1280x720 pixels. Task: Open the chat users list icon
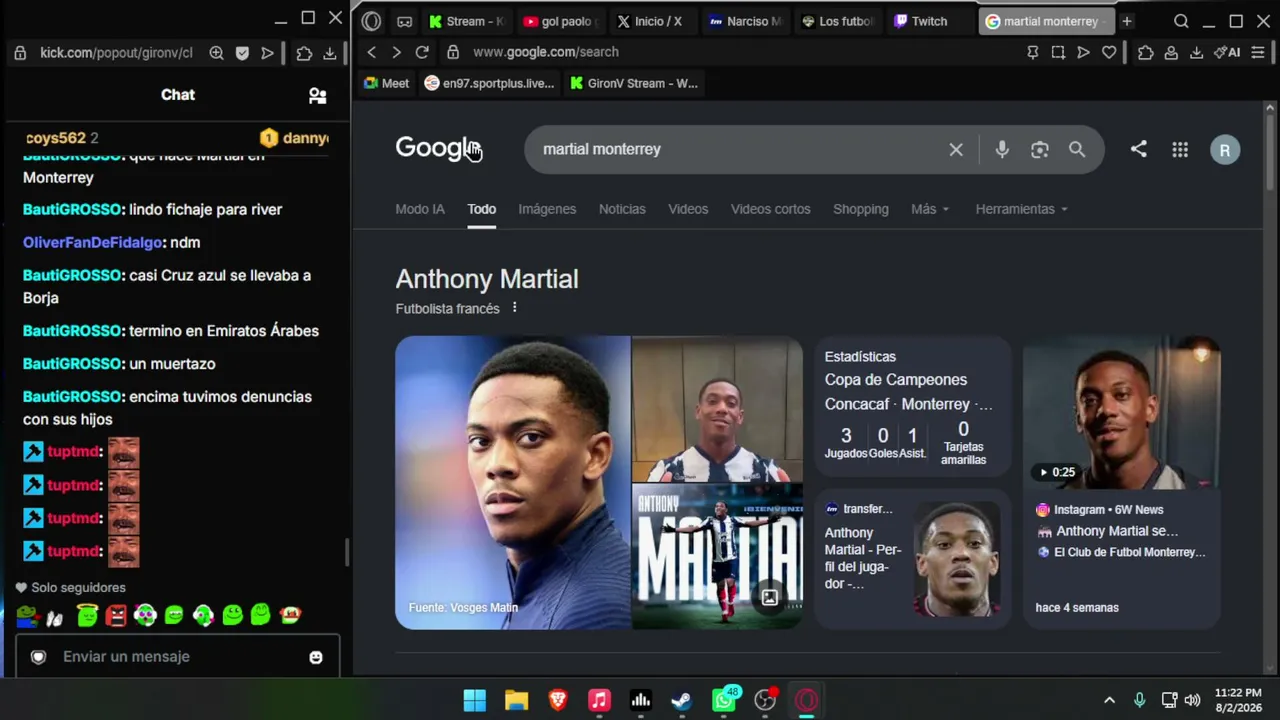click(x=317, y=95)
